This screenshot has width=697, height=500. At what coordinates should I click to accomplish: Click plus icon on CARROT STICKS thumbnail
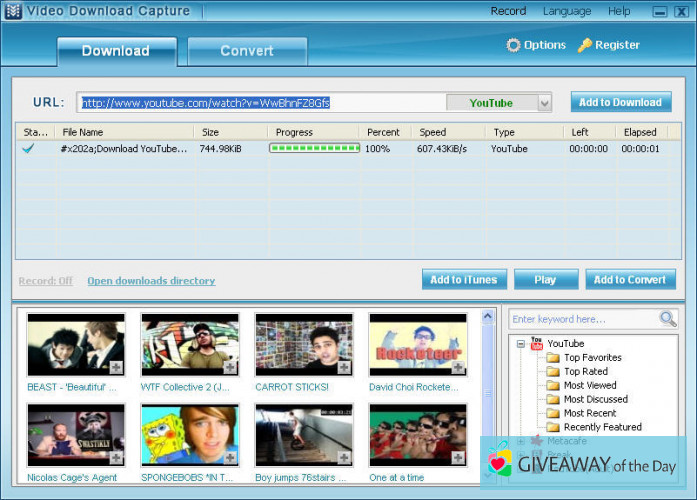344,369
